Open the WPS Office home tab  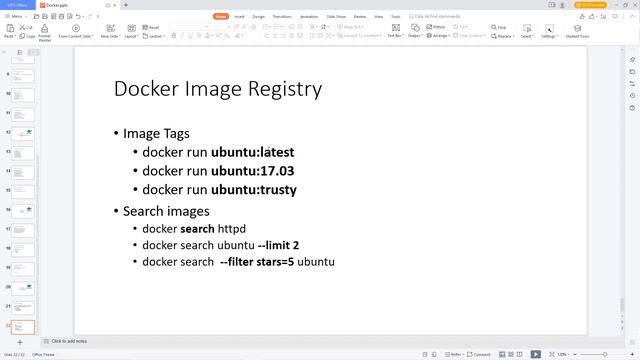coord(18,5)
